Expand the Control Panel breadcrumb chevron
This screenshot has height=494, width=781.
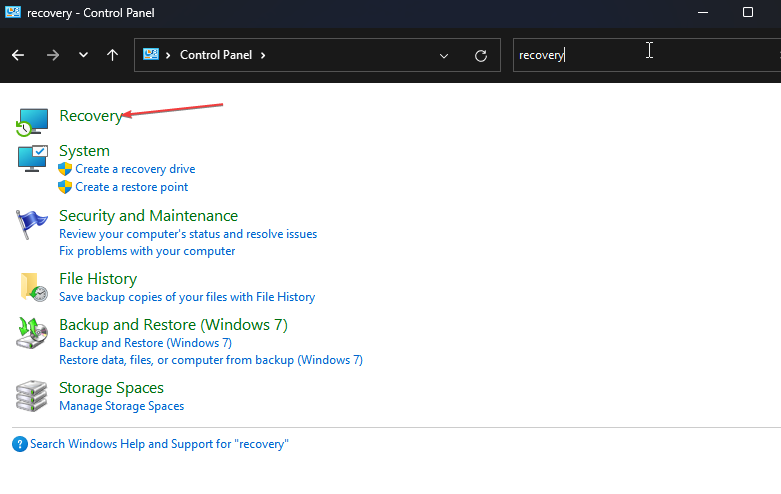(263, 55)
